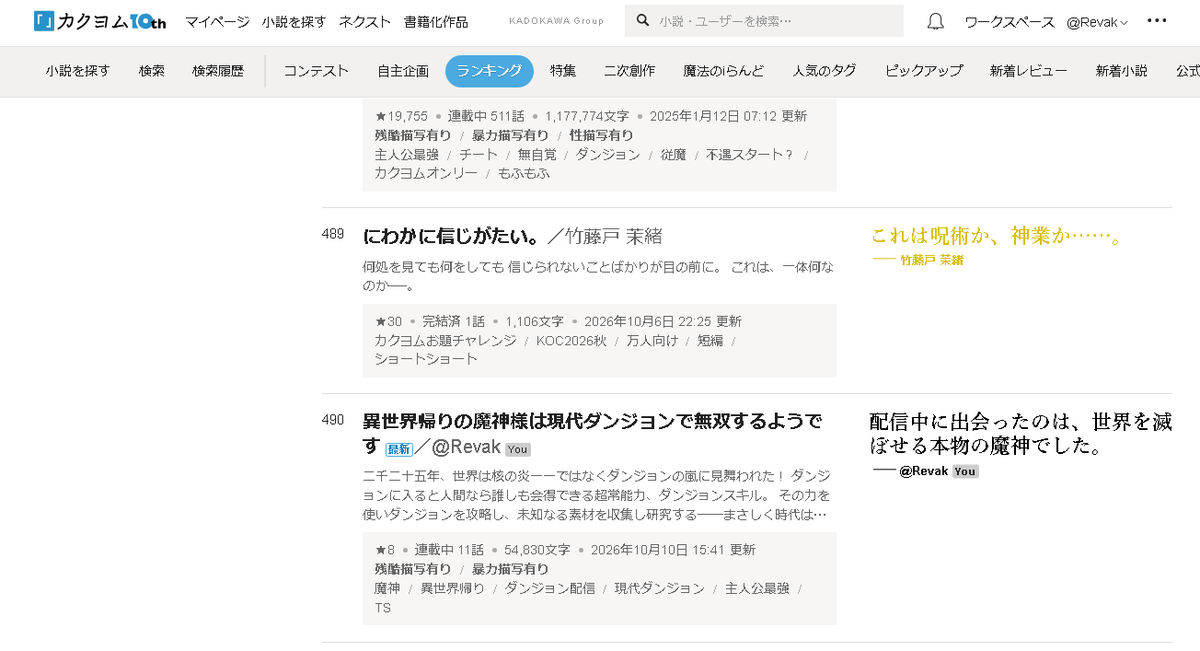Screen dimensions: 1200x651
Task: Click the カクヨムオンリー tag
Action: [x=426, y=173]
